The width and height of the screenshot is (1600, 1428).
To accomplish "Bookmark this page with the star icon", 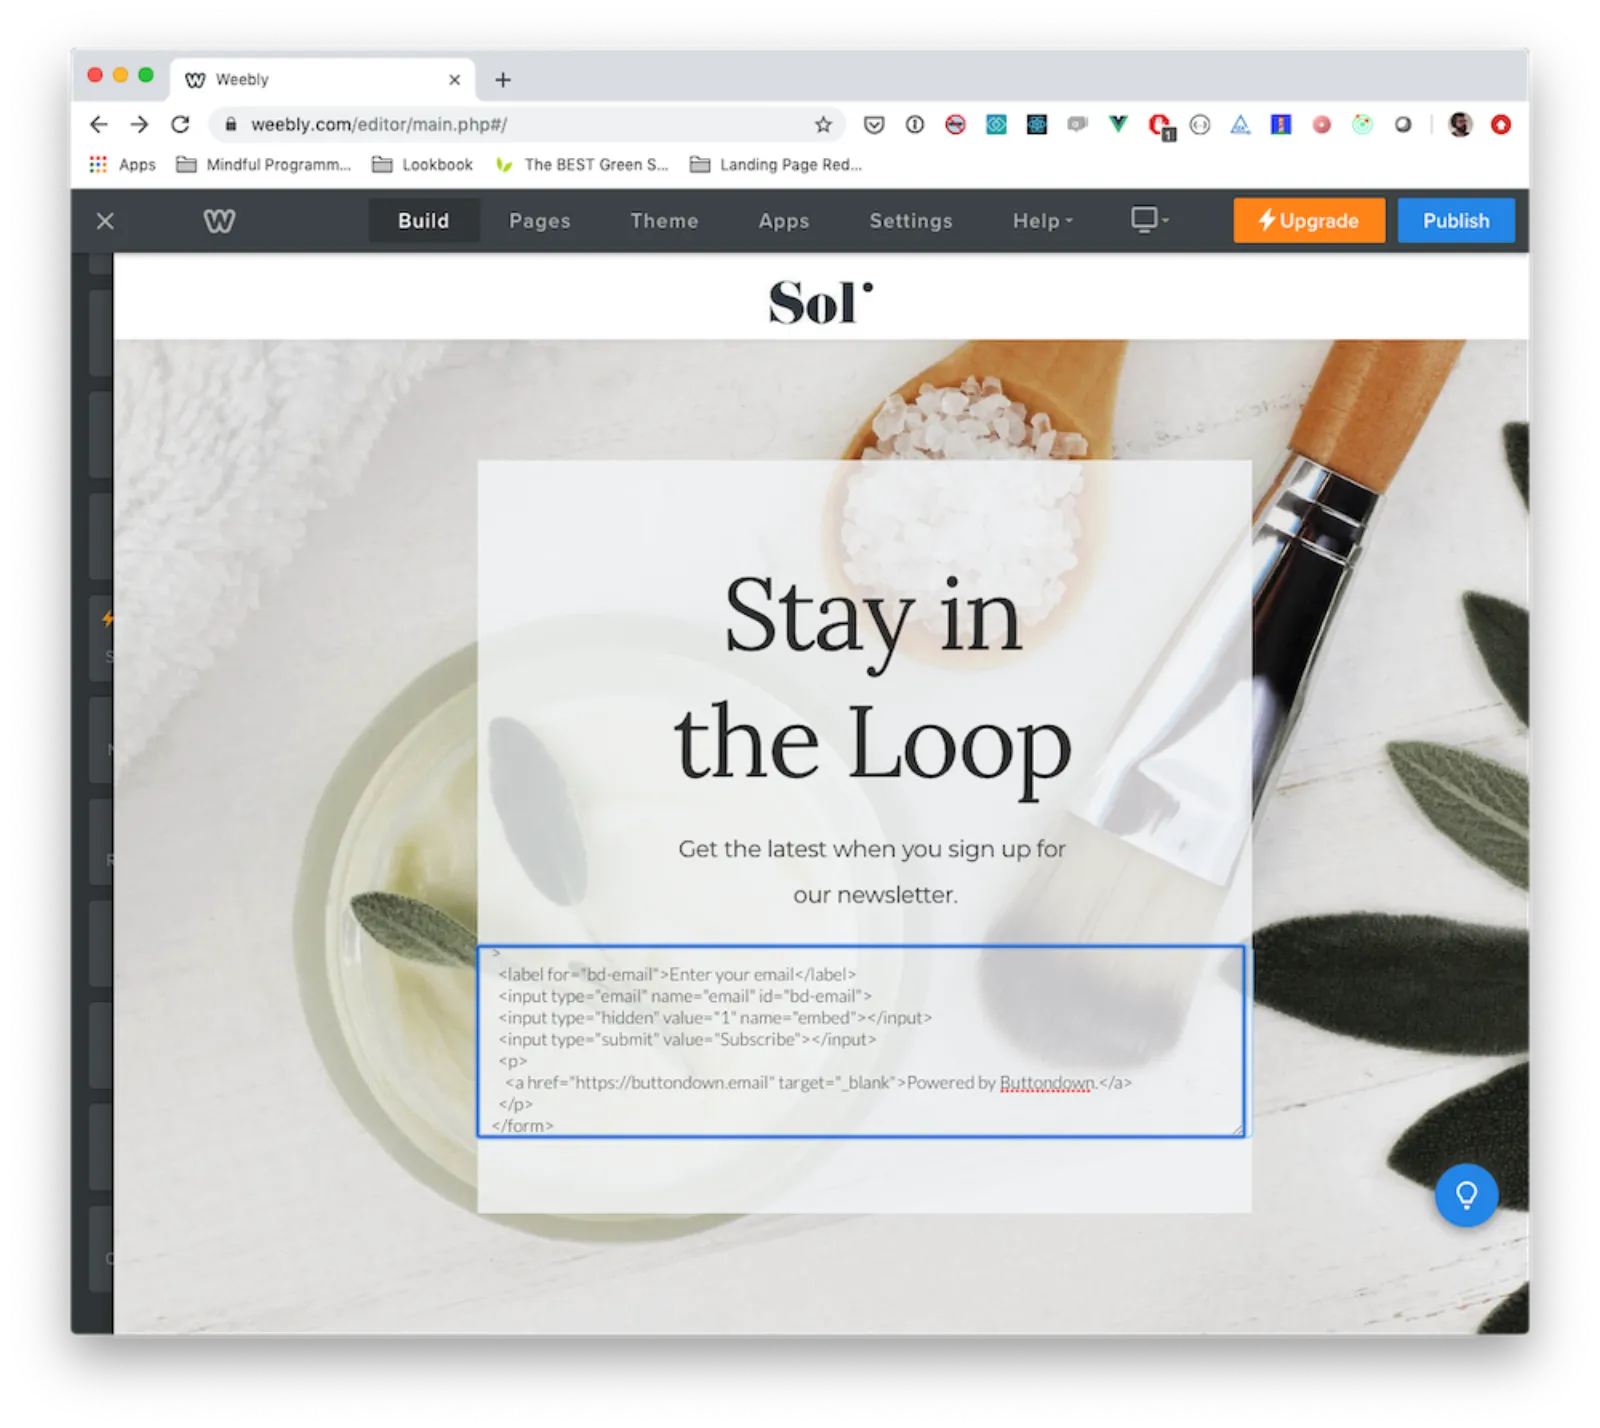I will point(823,125).
